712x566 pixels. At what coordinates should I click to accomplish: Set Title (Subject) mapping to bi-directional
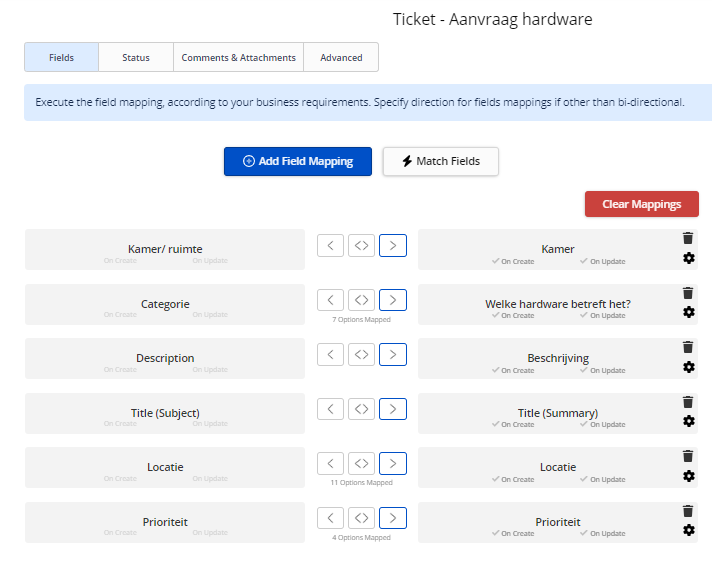click(361, 408)
